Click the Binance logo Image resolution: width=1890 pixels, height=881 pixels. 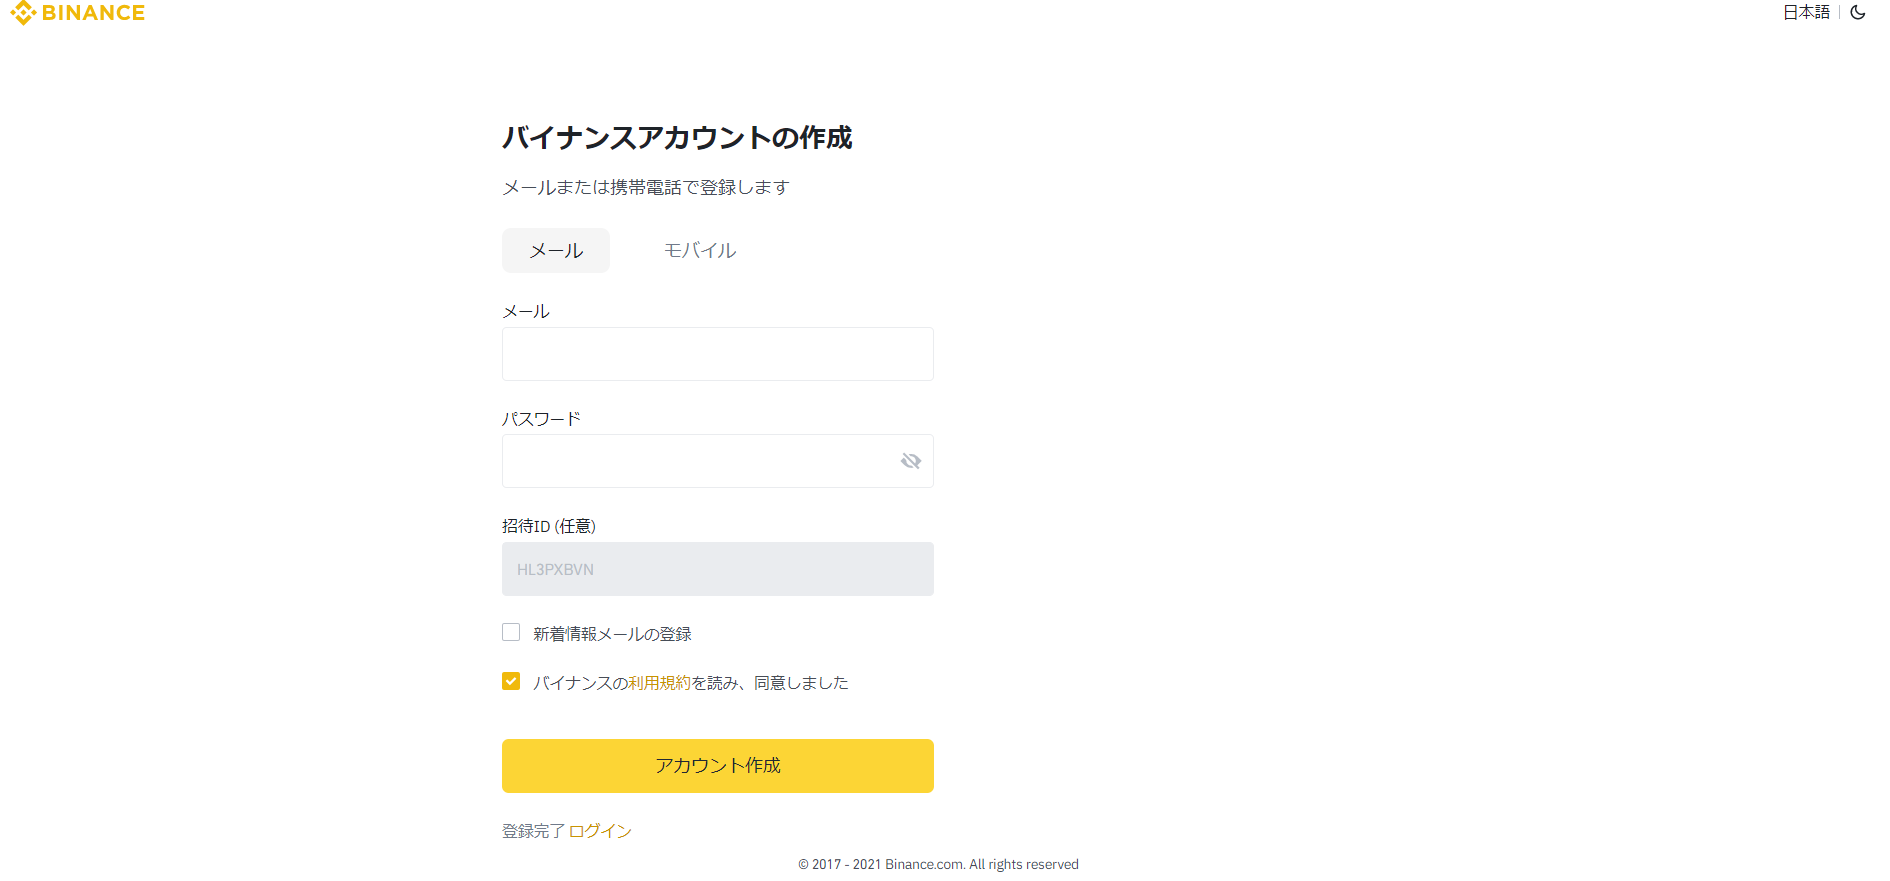pyautogui.click(x=77, y=13)
